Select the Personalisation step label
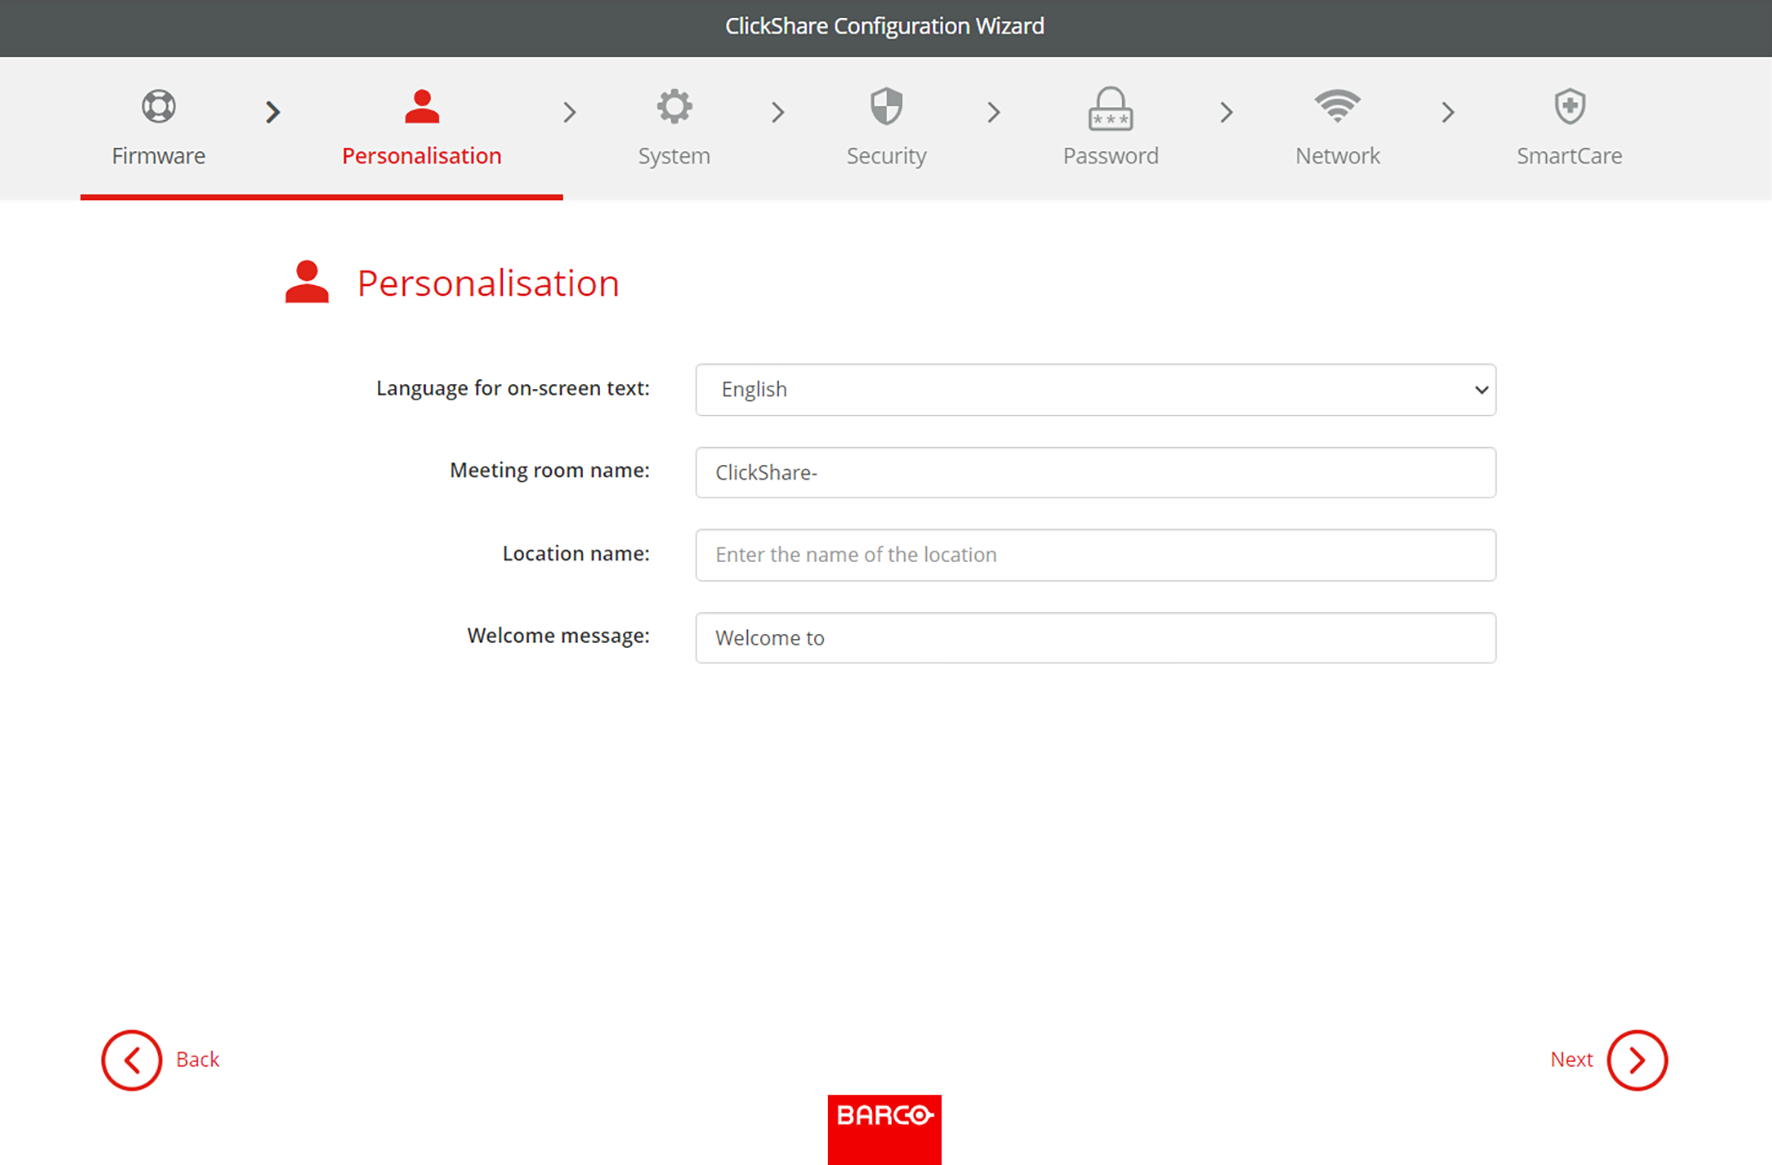The width and height of the screenshot is (1772, 1165). coord(422,156)
